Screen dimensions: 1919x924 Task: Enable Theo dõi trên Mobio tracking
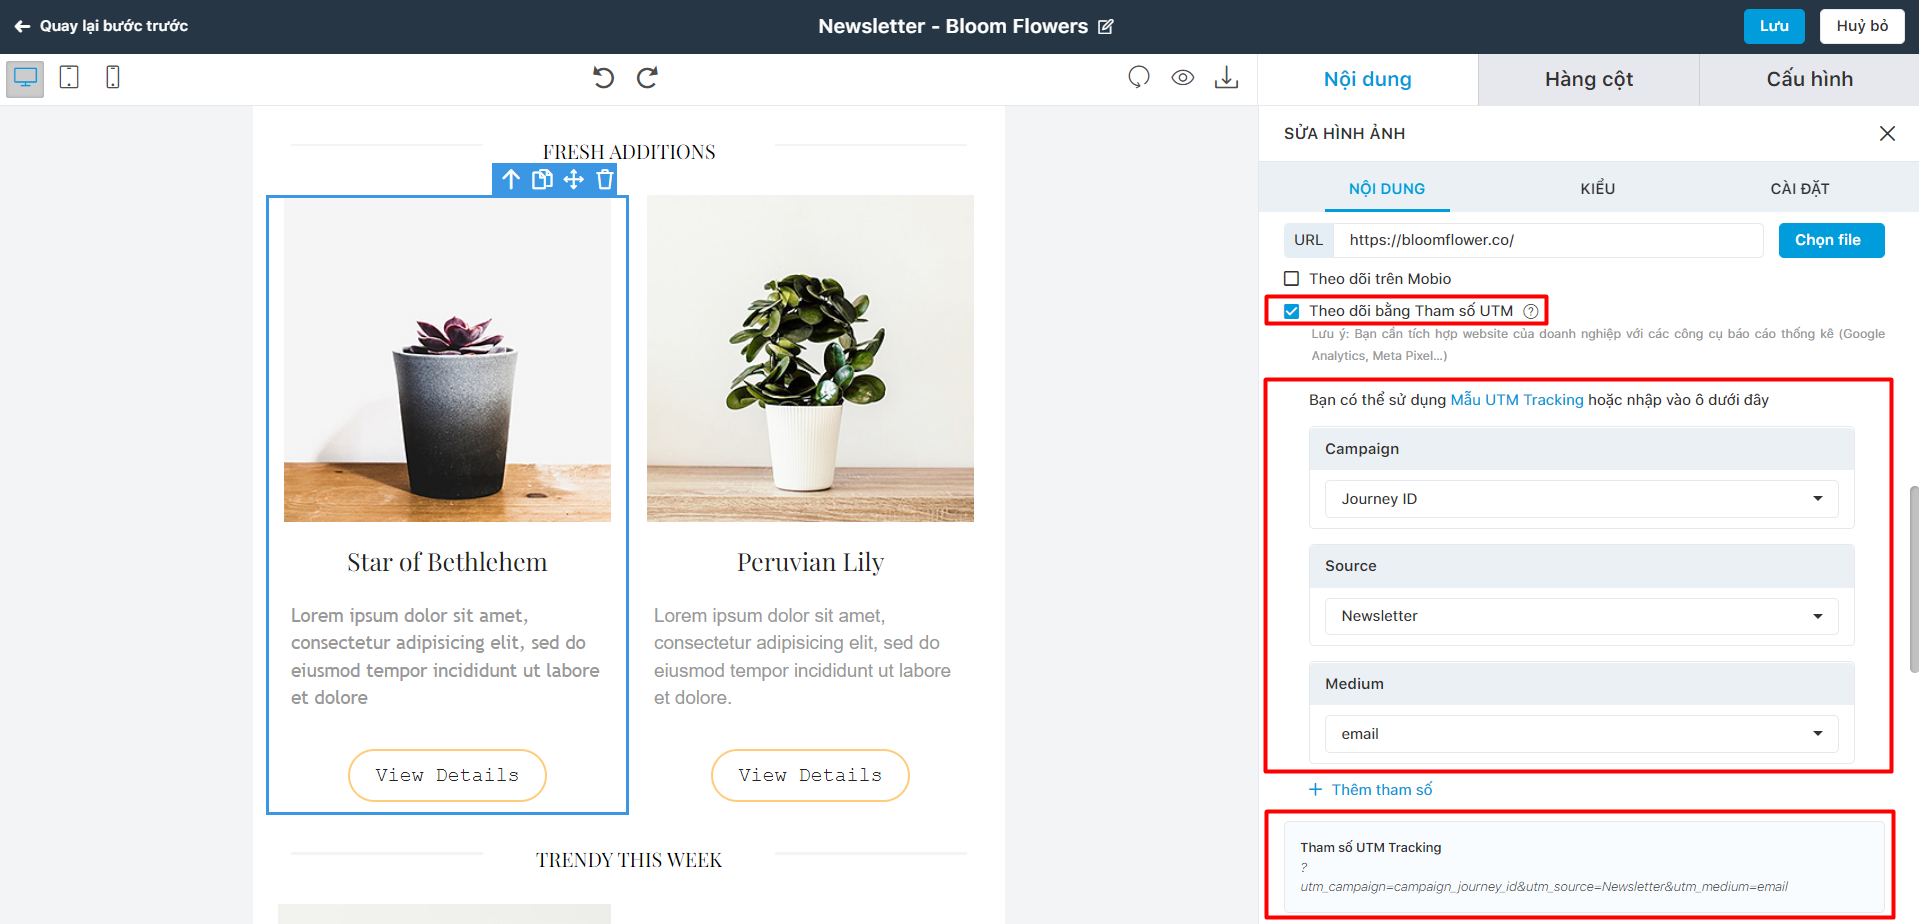pos(1291,278)
